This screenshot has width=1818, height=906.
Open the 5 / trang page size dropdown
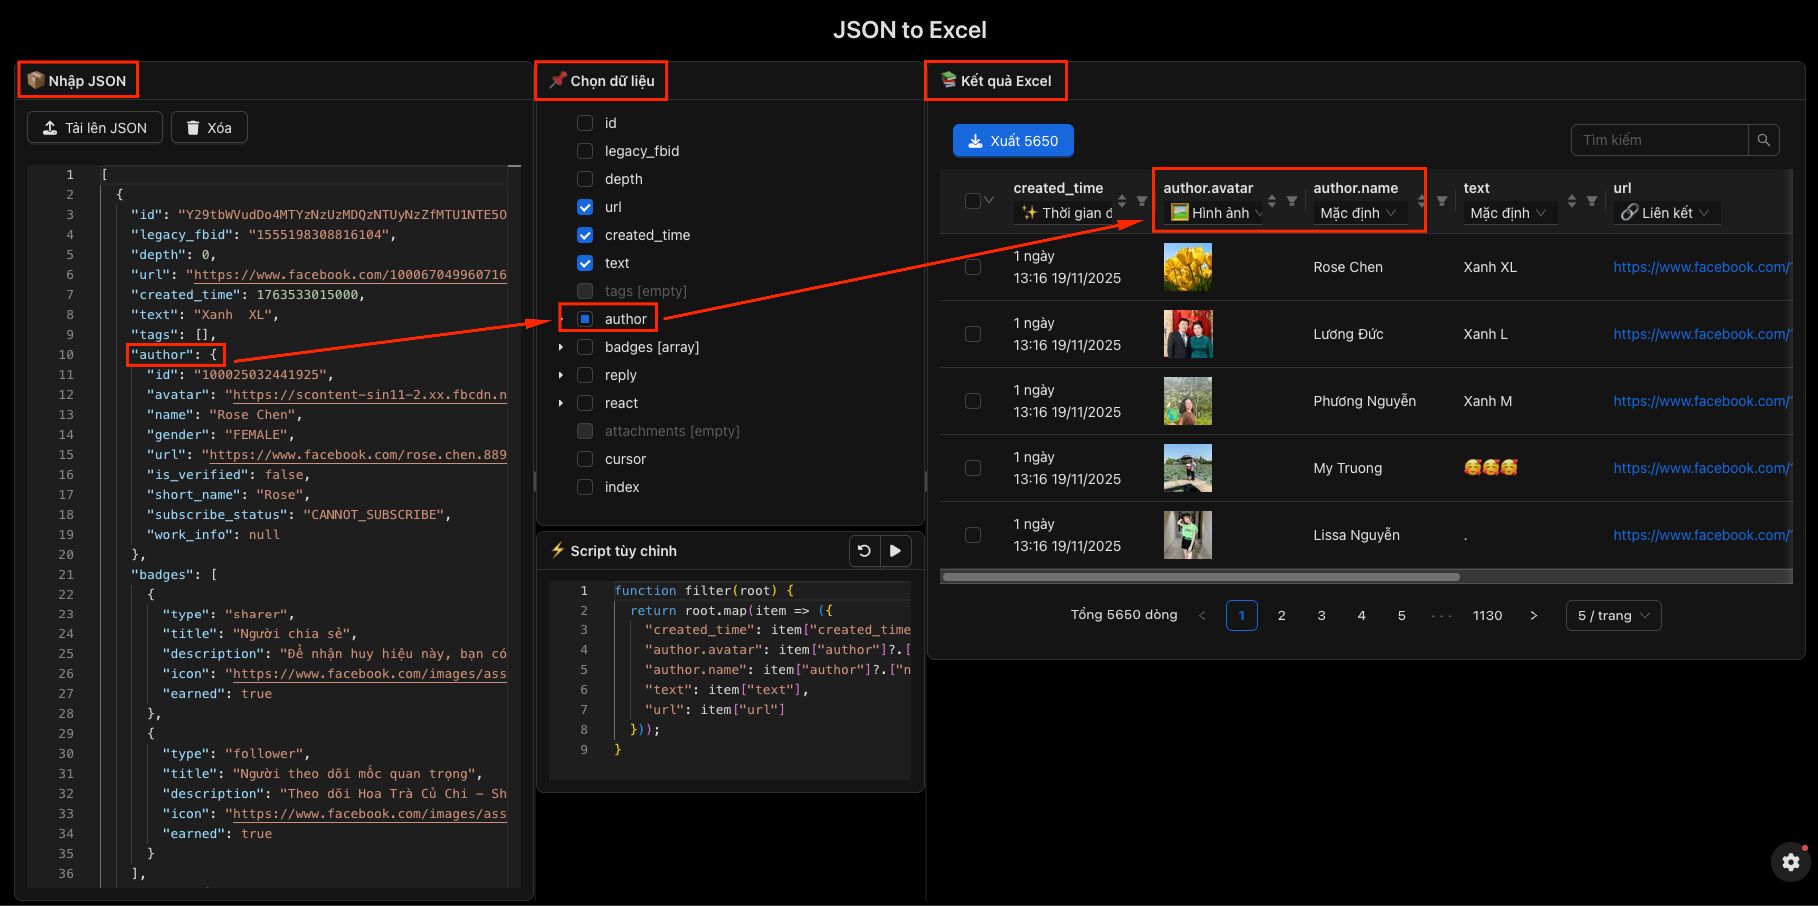point(1614,615)
